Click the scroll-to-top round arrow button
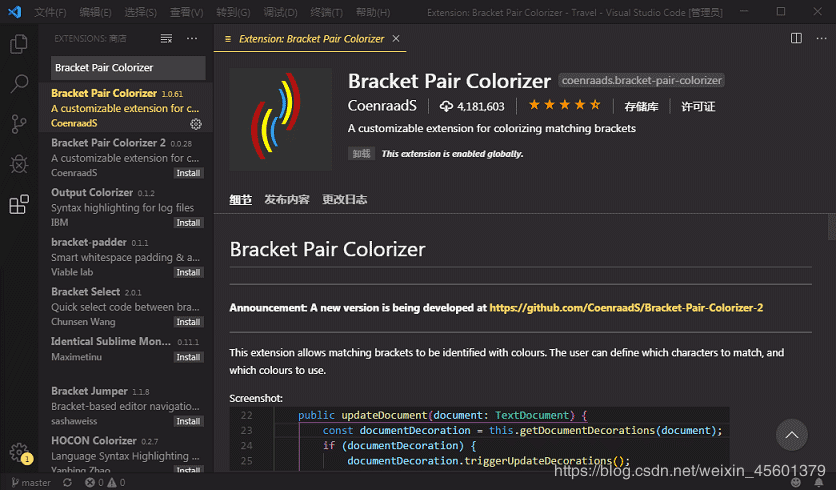This screenshot has height=490, width=836. [792, 435]
